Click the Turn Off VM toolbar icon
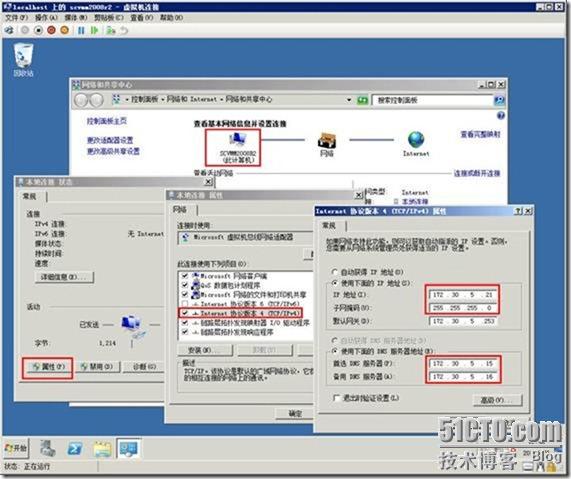Image resolution: width=571 pixels, height=479 pixels. tap(38, 31)
